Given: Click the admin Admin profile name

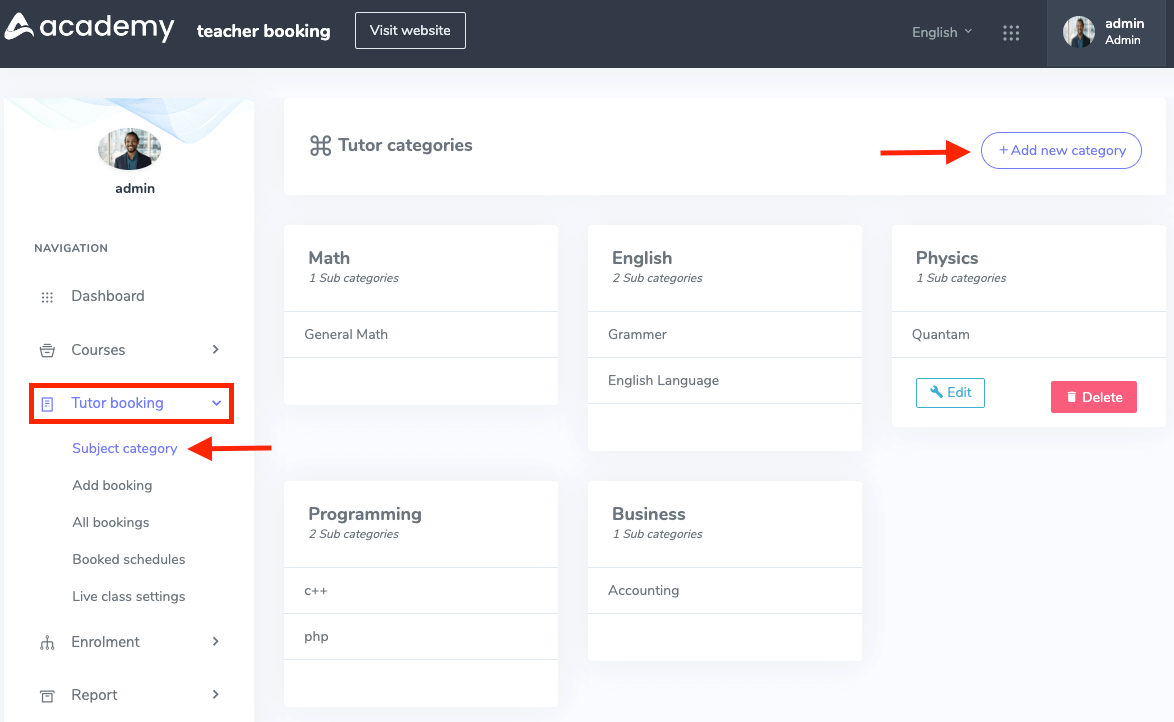Looking at the screenshot, I should pos(1124,31).
